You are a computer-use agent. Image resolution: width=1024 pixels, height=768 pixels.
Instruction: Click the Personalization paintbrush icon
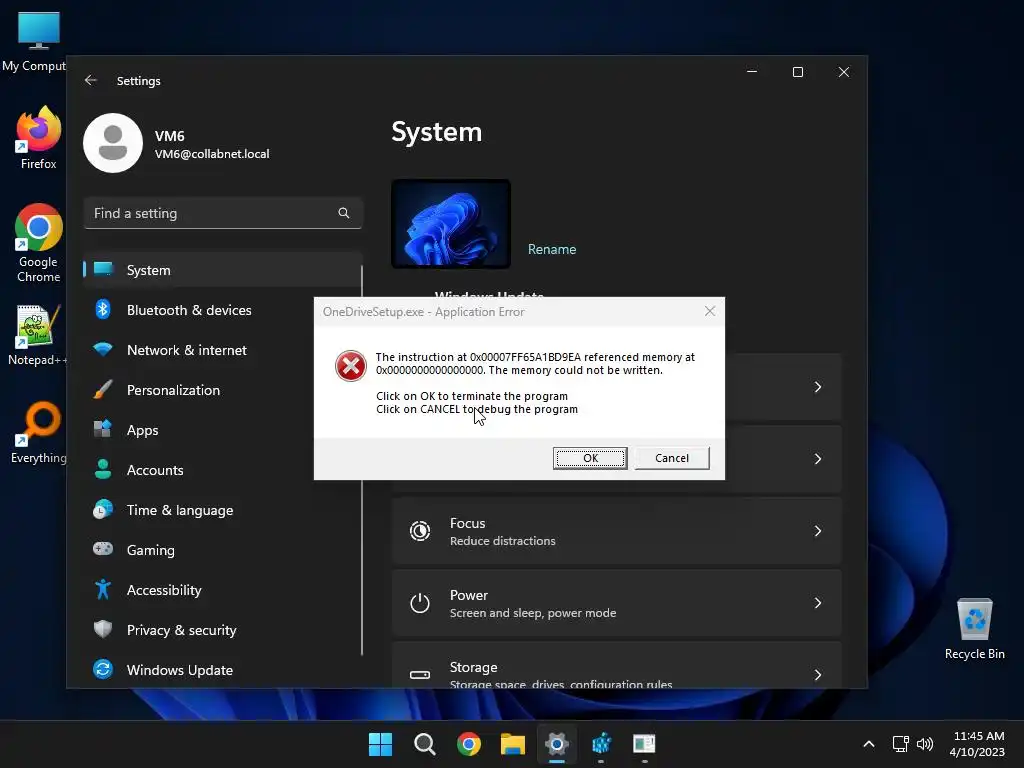[x=103, y=389]
